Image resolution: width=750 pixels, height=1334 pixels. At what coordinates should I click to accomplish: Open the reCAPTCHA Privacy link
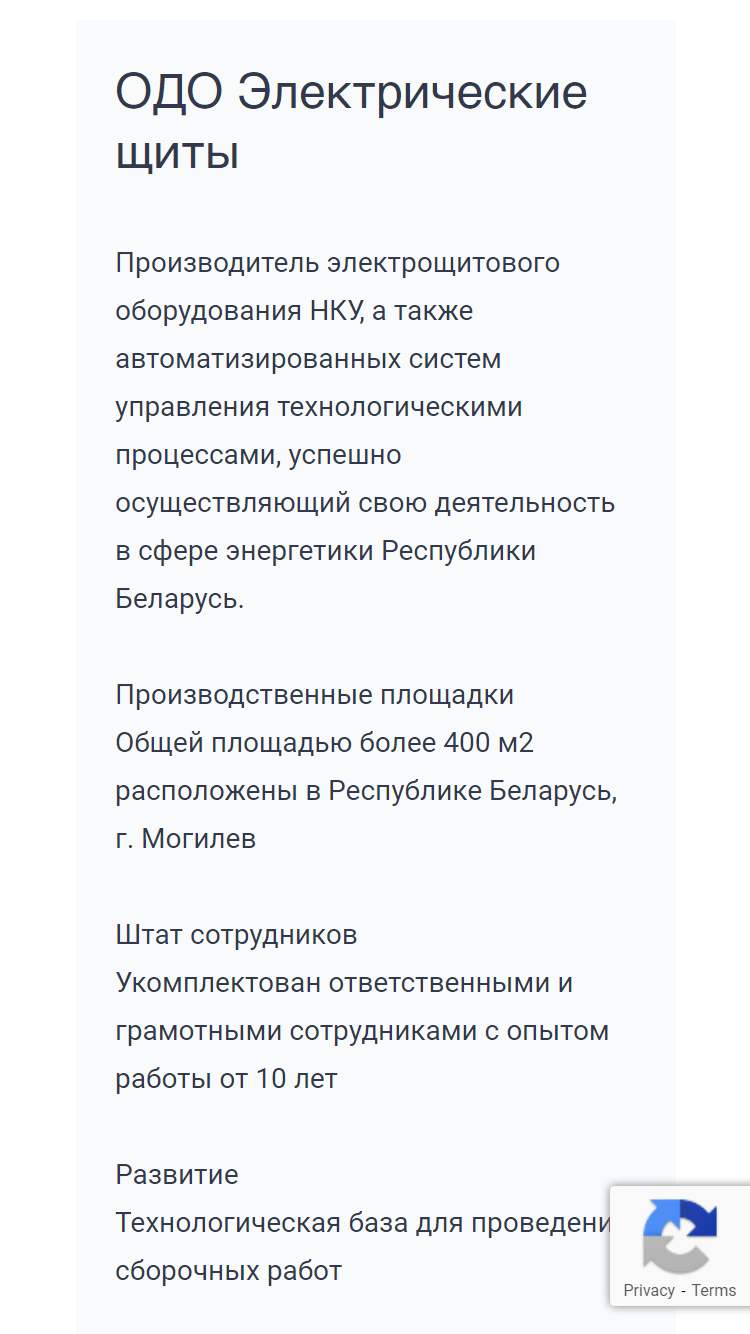click(x=649, y=1290)
